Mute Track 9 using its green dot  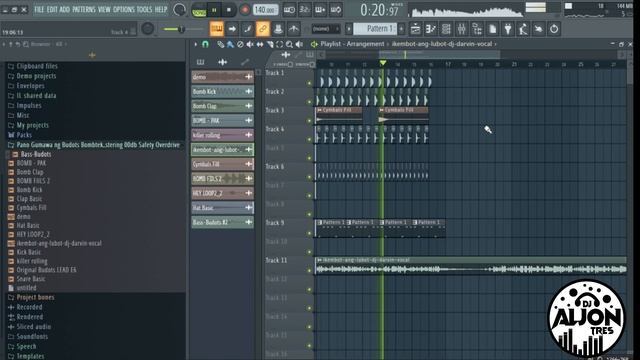click(x=309, y=233)
